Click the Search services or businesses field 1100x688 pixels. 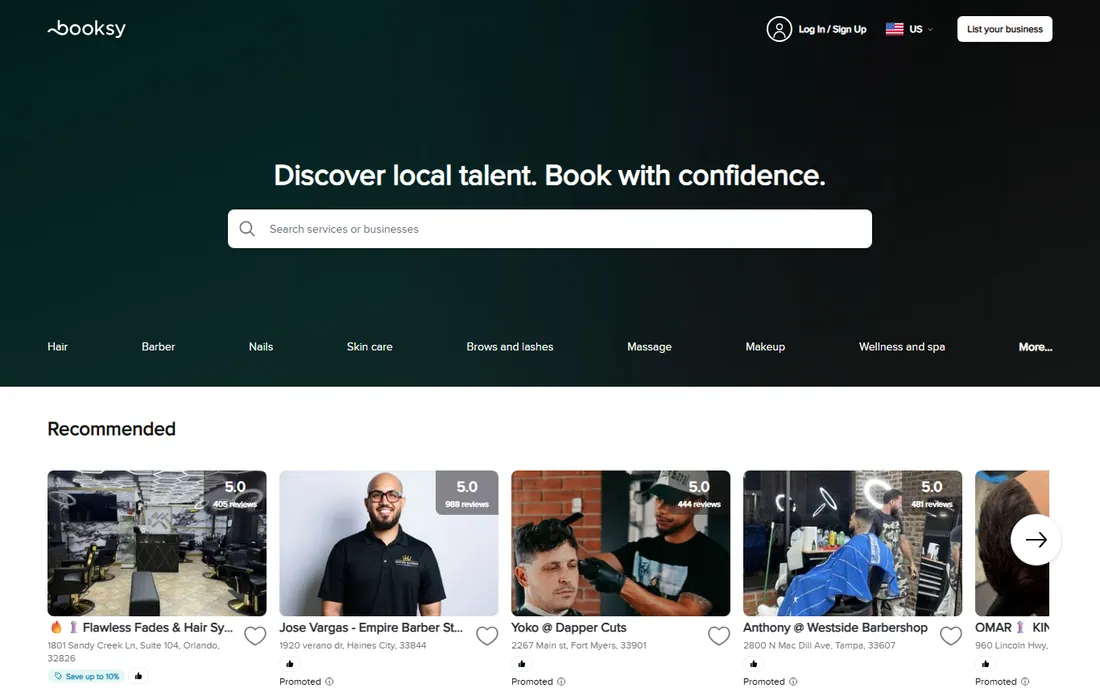coord(550,229)
